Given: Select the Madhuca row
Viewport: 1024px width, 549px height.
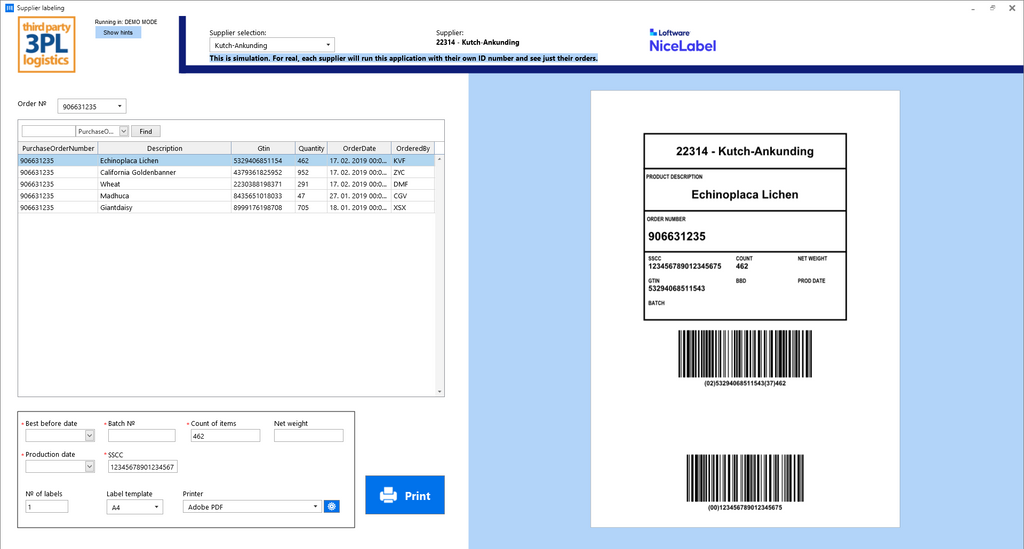Looking at the screenshot, I should click(x=226, y=196).
